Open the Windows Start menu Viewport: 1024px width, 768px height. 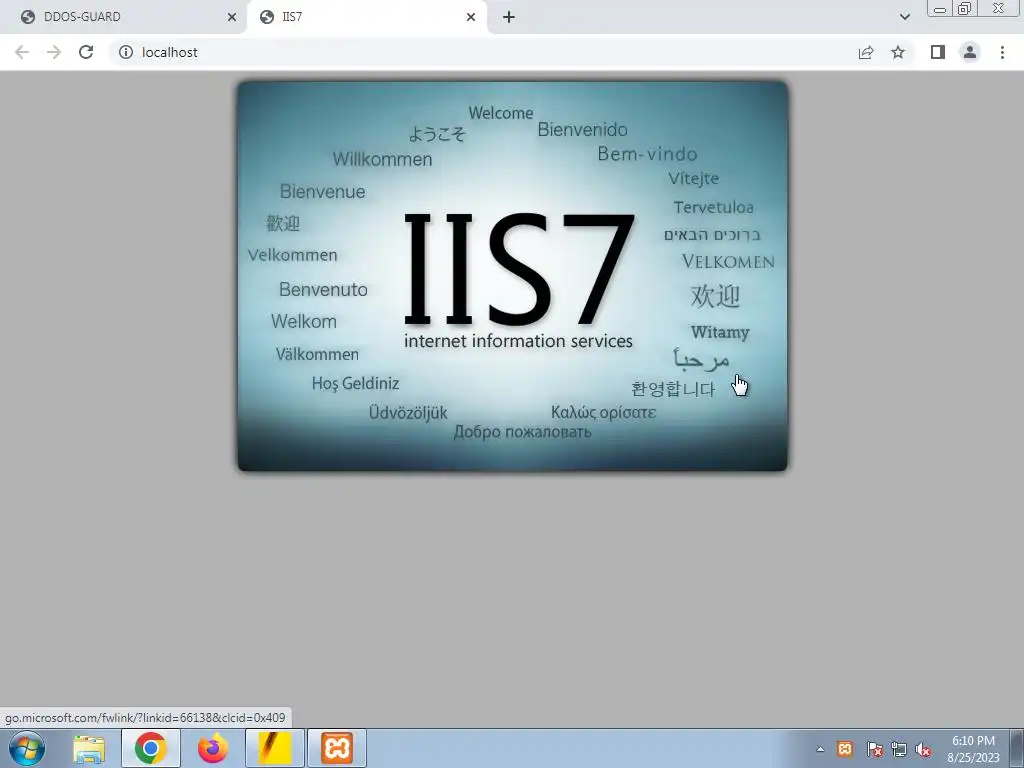pos(26,748)
